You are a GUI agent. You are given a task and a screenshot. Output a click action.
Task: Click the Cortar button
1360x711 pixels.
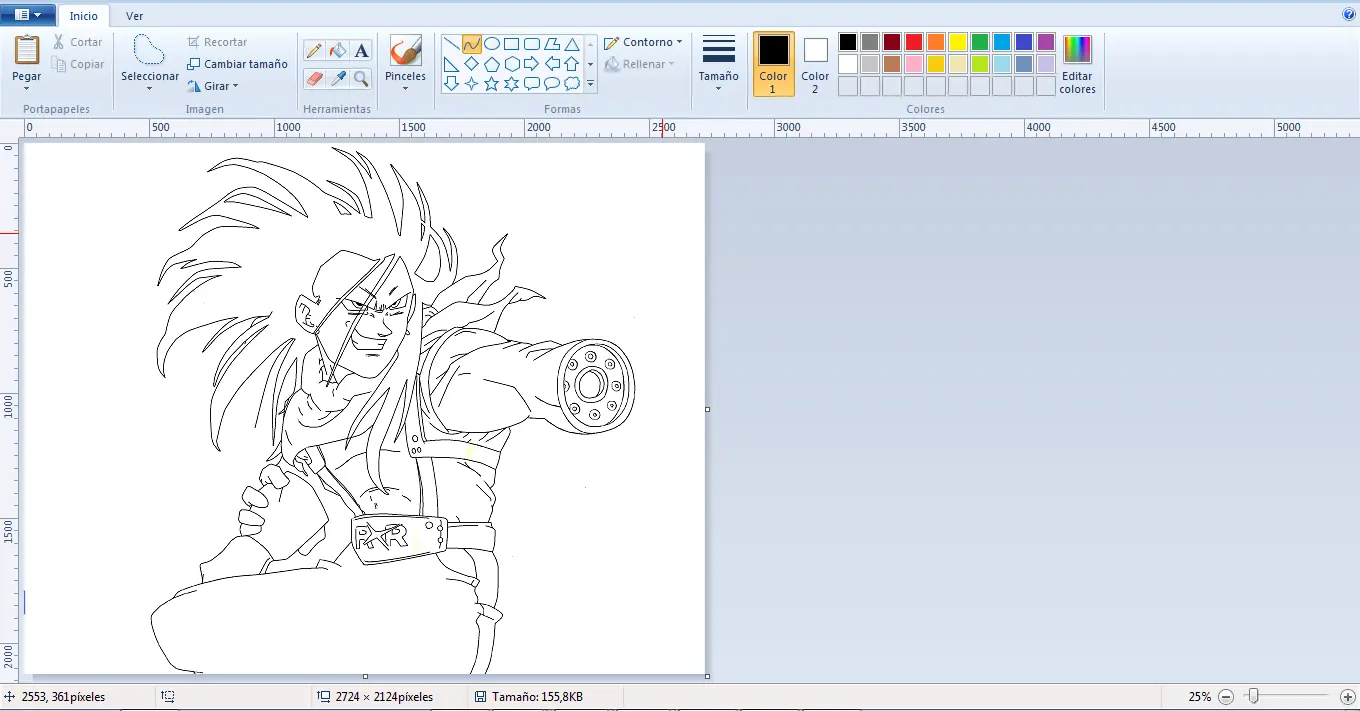pyautogui.click(x=78, y=42)
